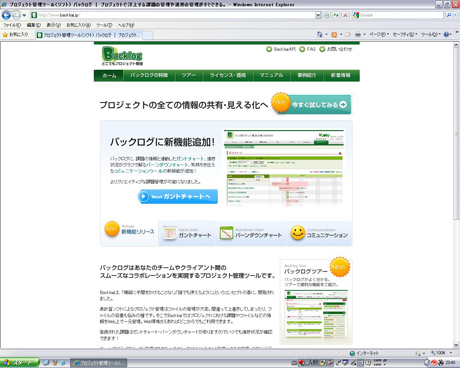Expand the print options dropdown arrow

point(364,34)
